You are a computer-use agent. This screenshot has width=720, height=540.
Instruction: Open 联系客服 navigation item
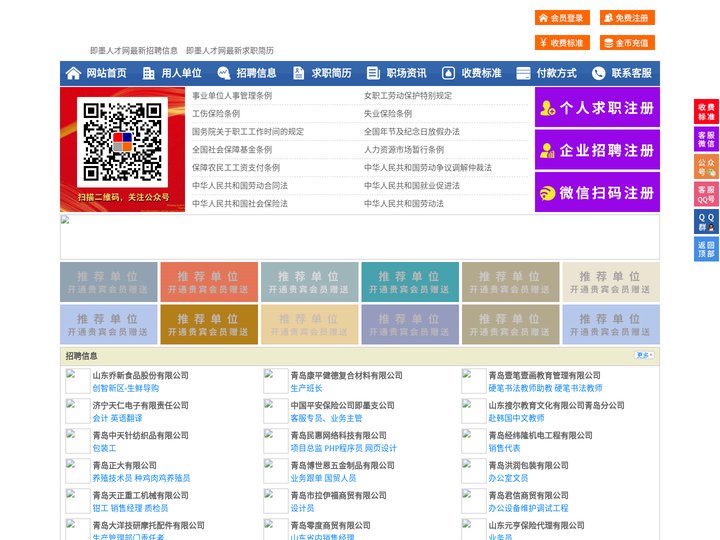(631, 73)
